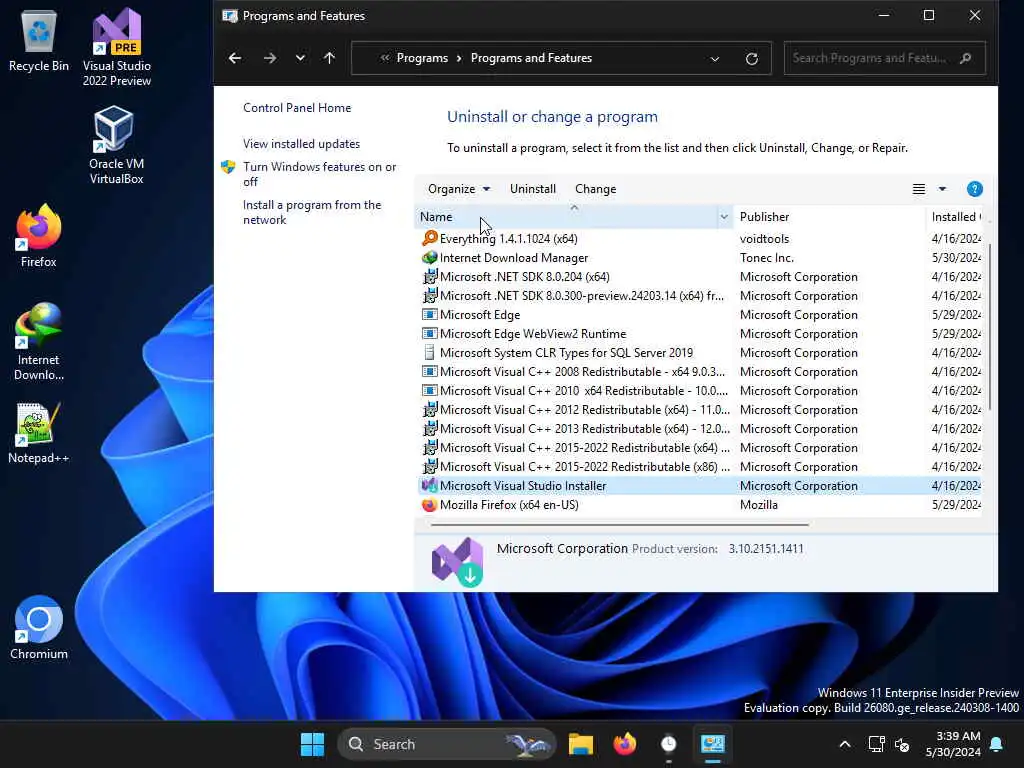This screenshot has height=768, width=1024.
Task: Open Install a program from the network
Action: (x=312, y=212)
